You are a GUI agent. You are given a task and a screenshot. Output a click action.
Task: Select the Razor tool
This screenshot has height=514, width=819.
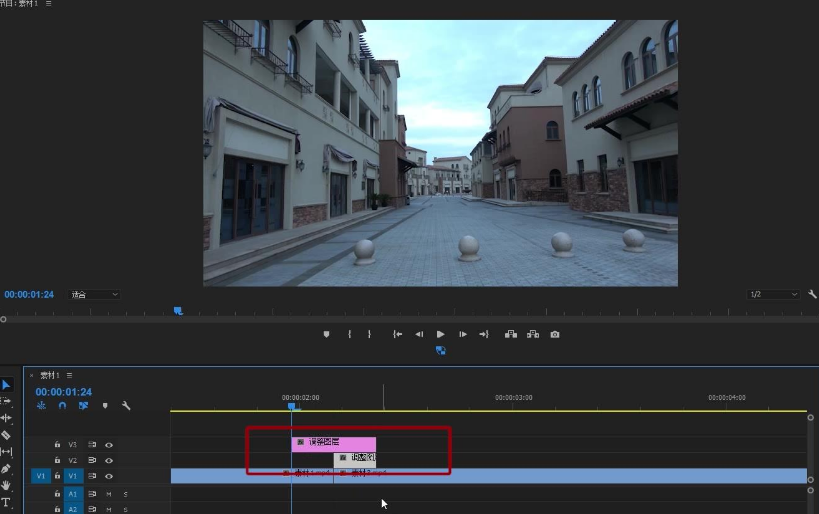(6, 435)
